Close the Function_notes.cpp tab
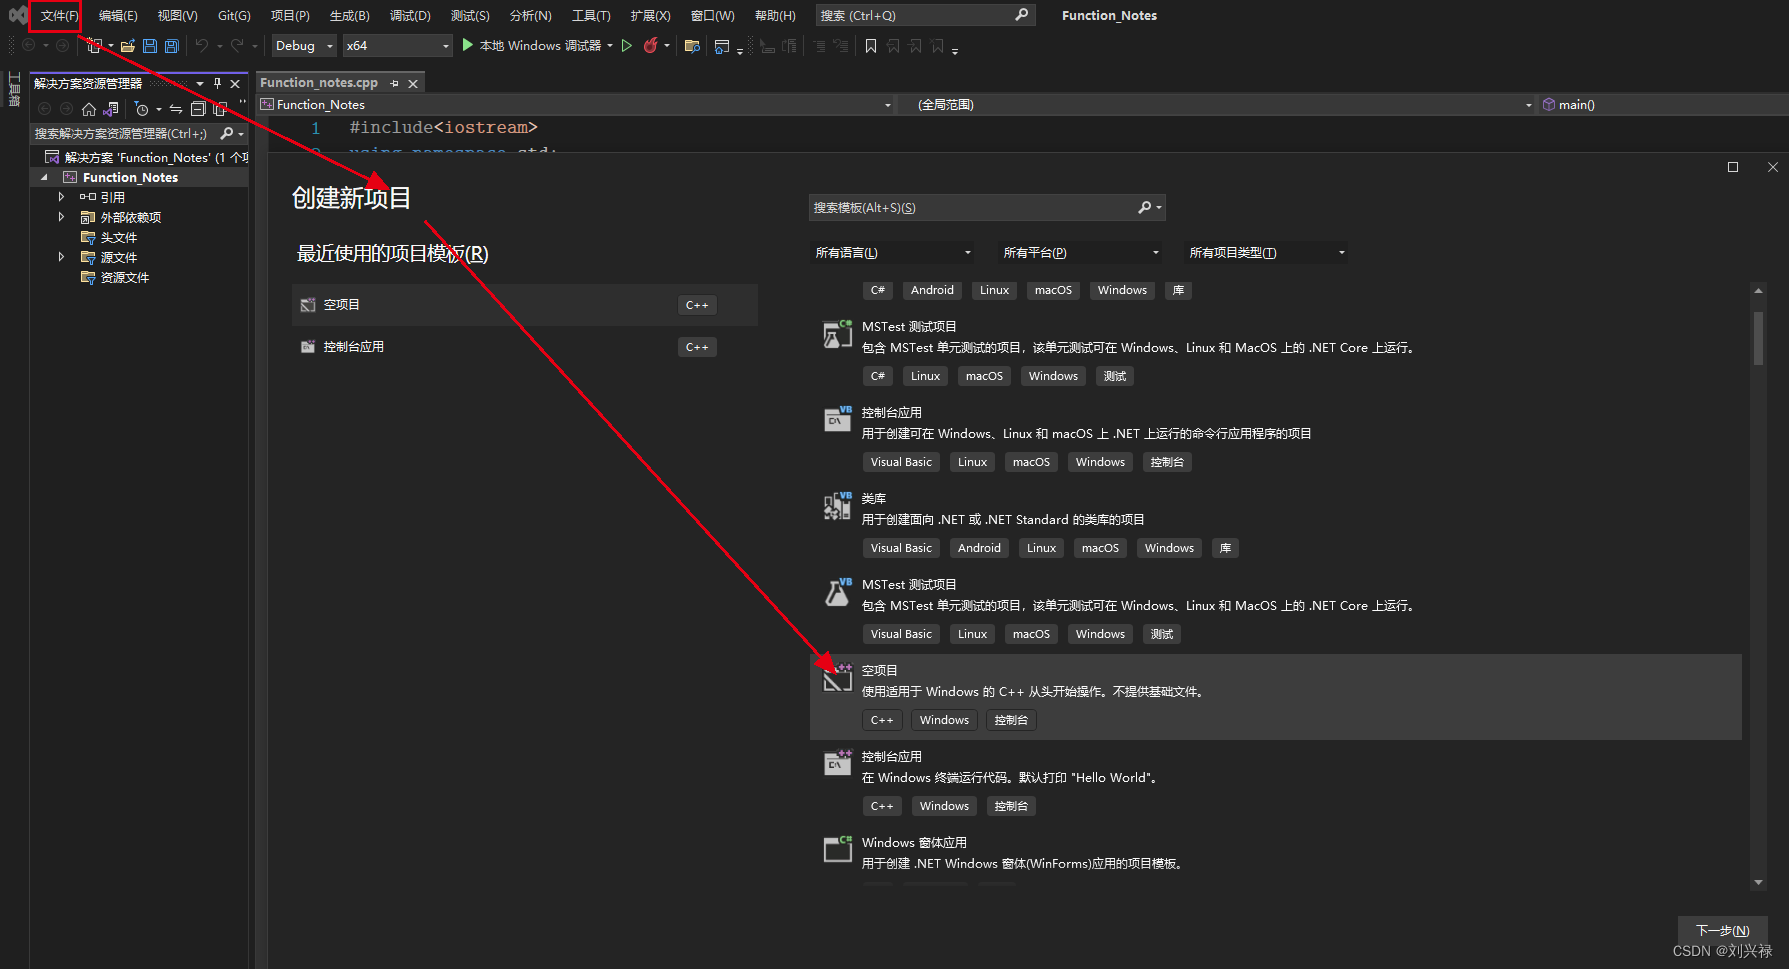The height and width of the screenshot is (969, 1789). [x=413, y=84]
